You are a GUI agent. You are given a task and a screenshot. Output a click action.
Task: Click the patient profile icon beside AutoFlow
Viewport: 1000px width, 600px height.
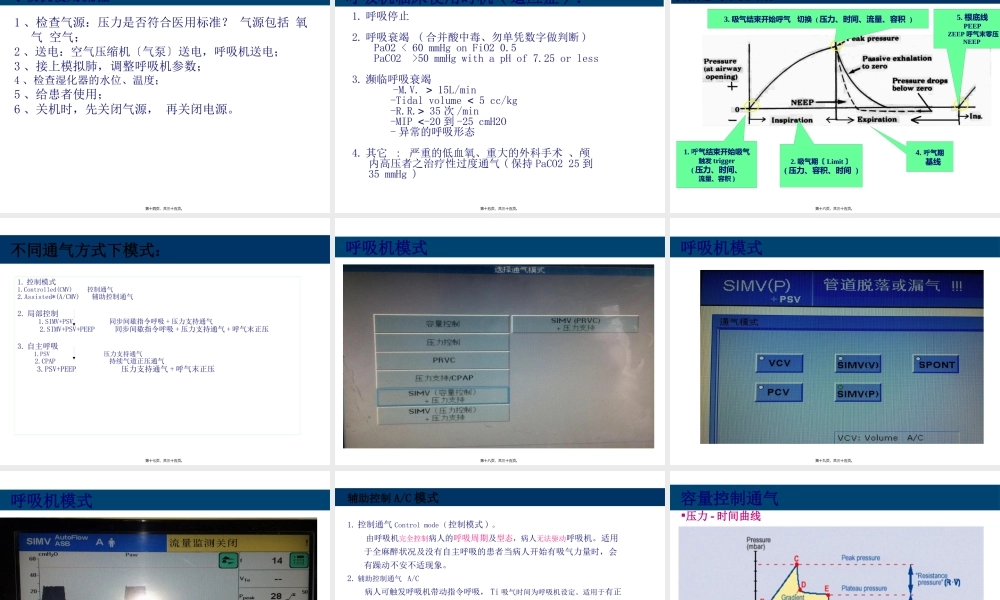click(x=110, y=542)
